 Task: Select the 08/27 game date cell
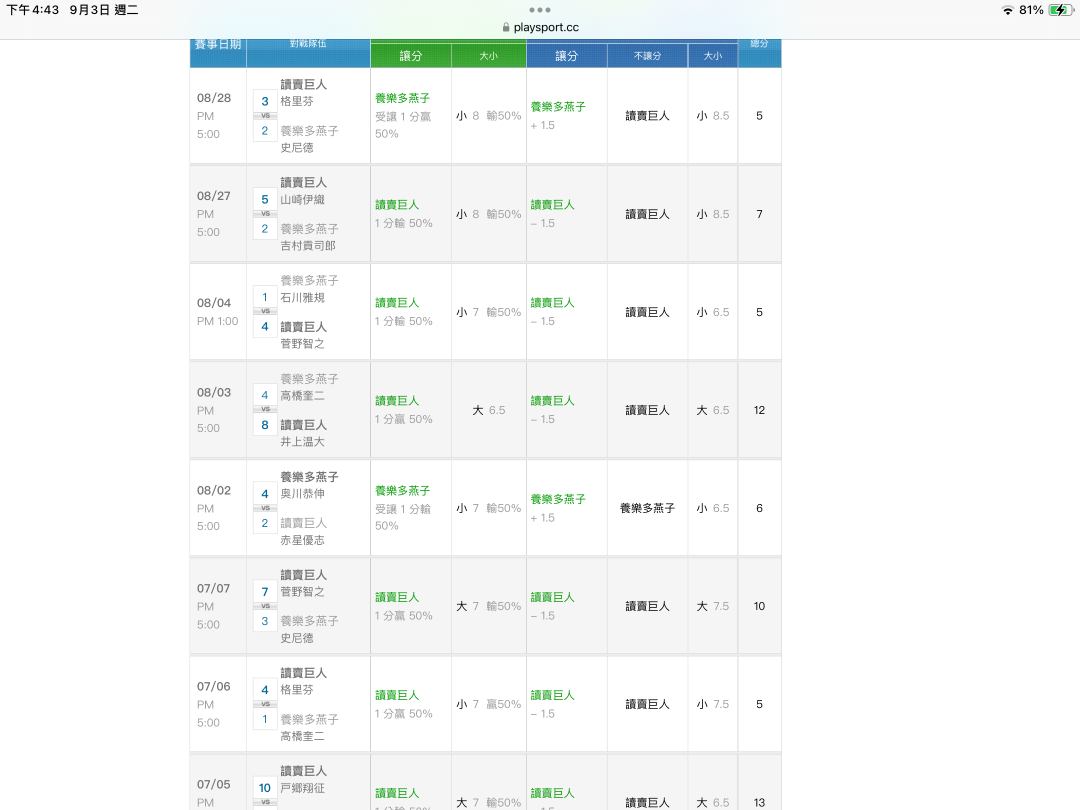coord(218,214)
